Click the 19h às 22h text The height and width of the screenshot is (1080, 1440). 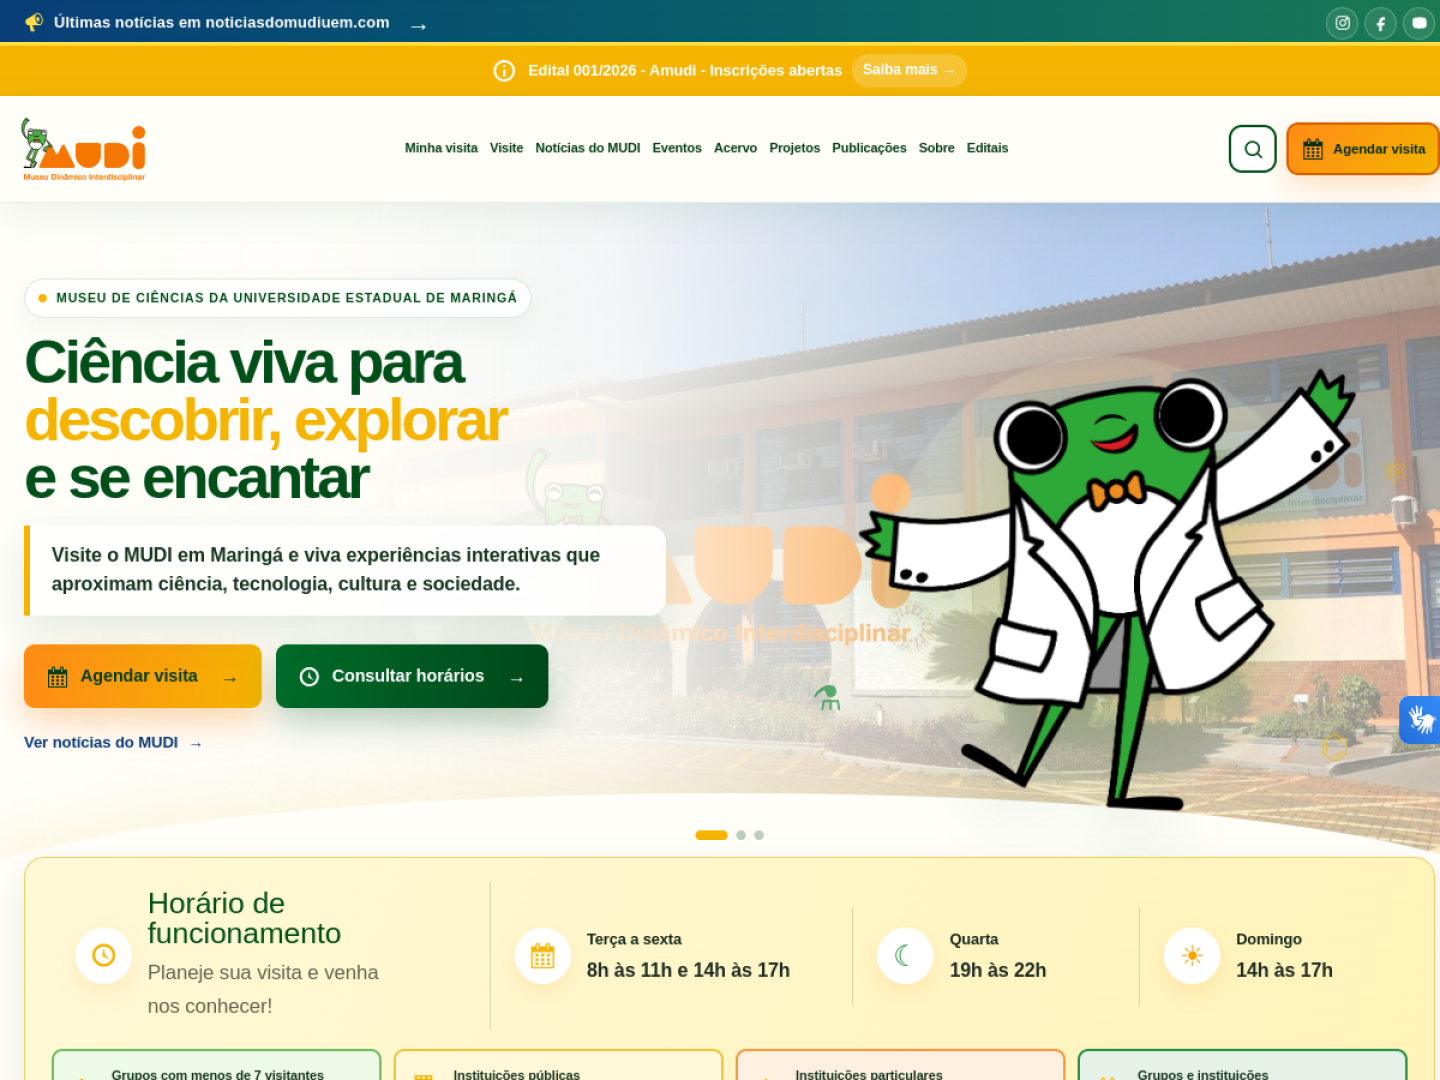tap(998, 970)
